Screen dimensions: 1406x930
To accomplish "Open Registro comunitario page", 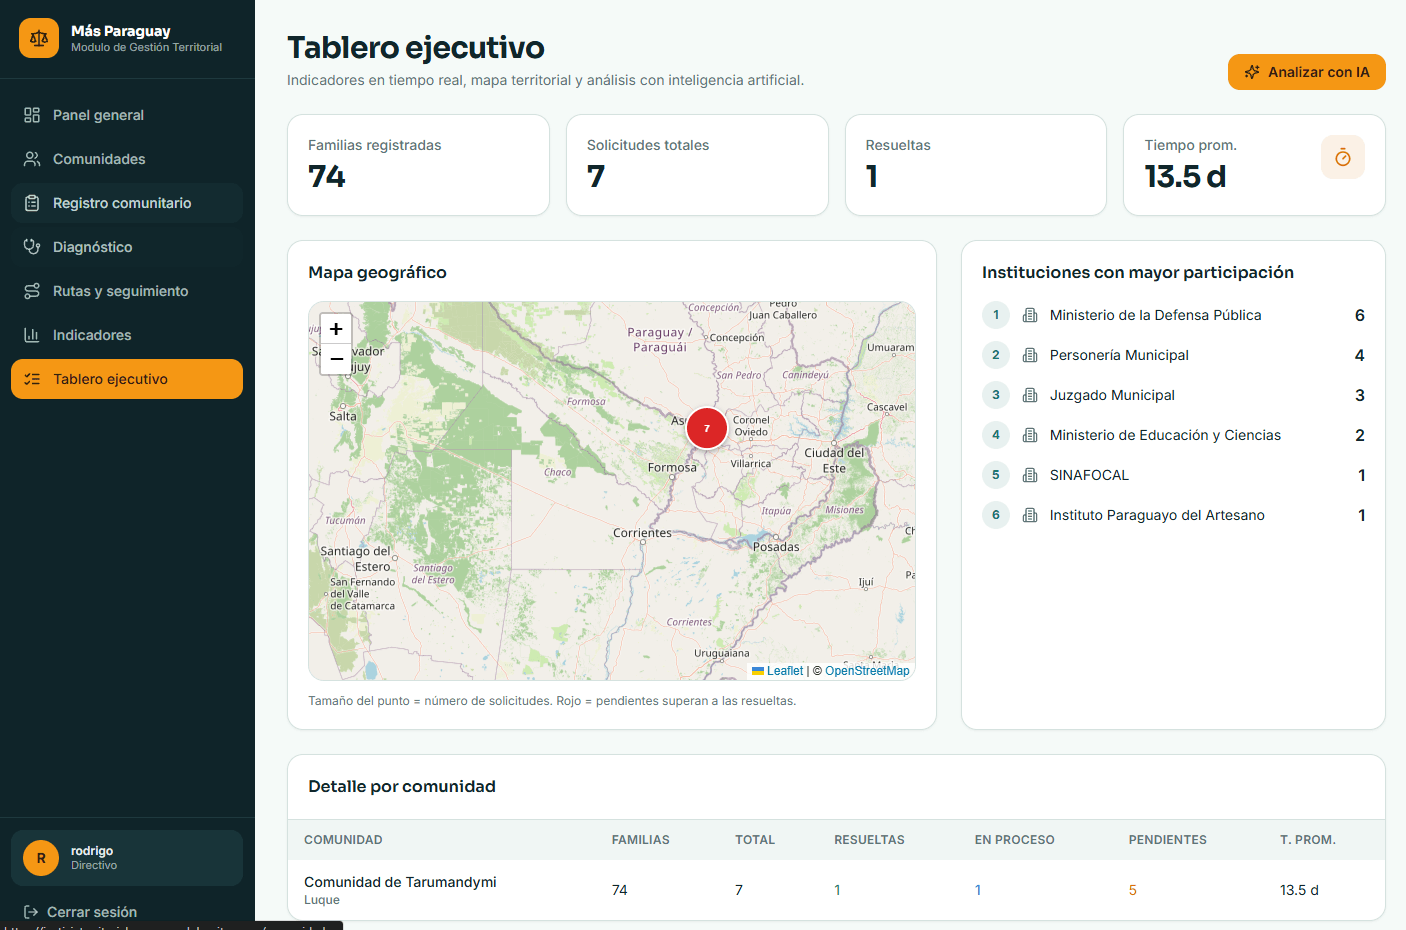I will (127, 203).
